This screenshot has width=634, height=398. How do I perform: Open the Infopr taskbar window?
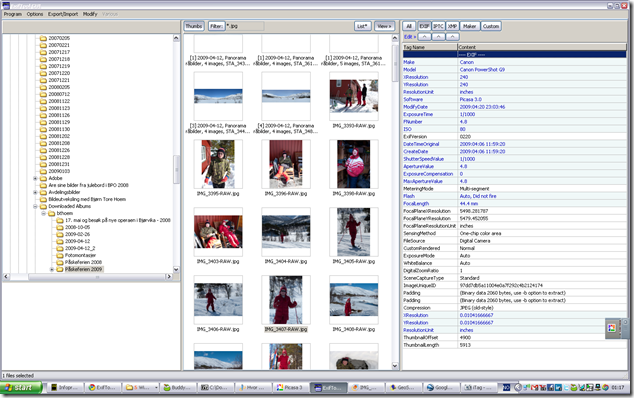[66, 387]
